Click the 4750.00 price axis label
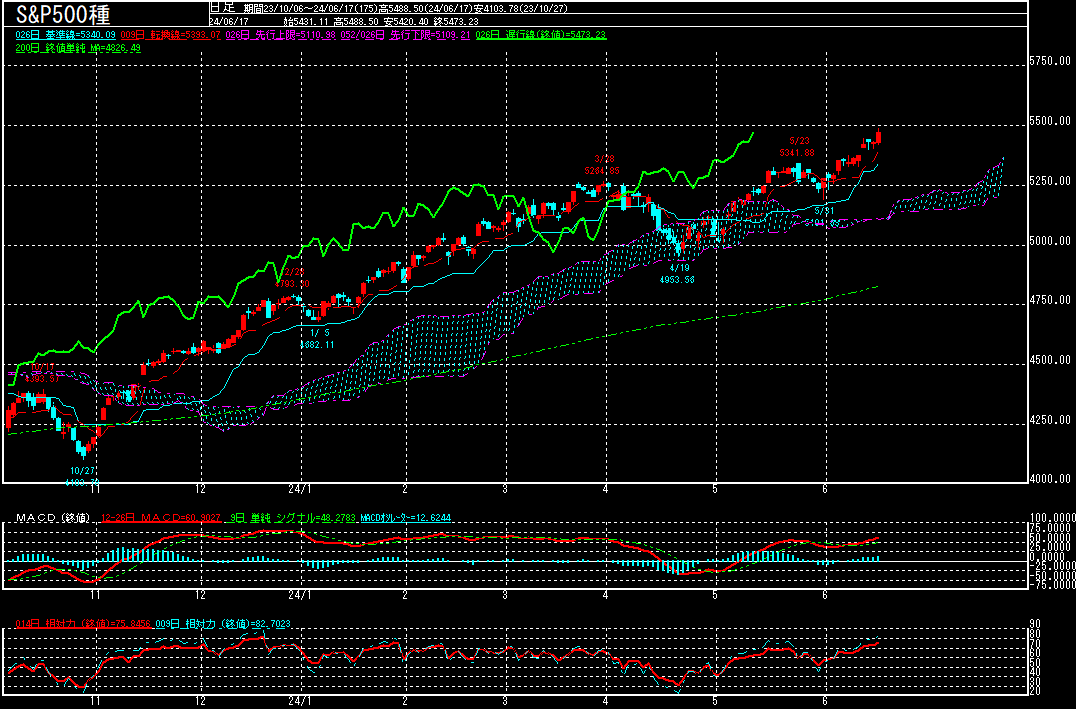1076x709 pixels. click(1051, 301)
